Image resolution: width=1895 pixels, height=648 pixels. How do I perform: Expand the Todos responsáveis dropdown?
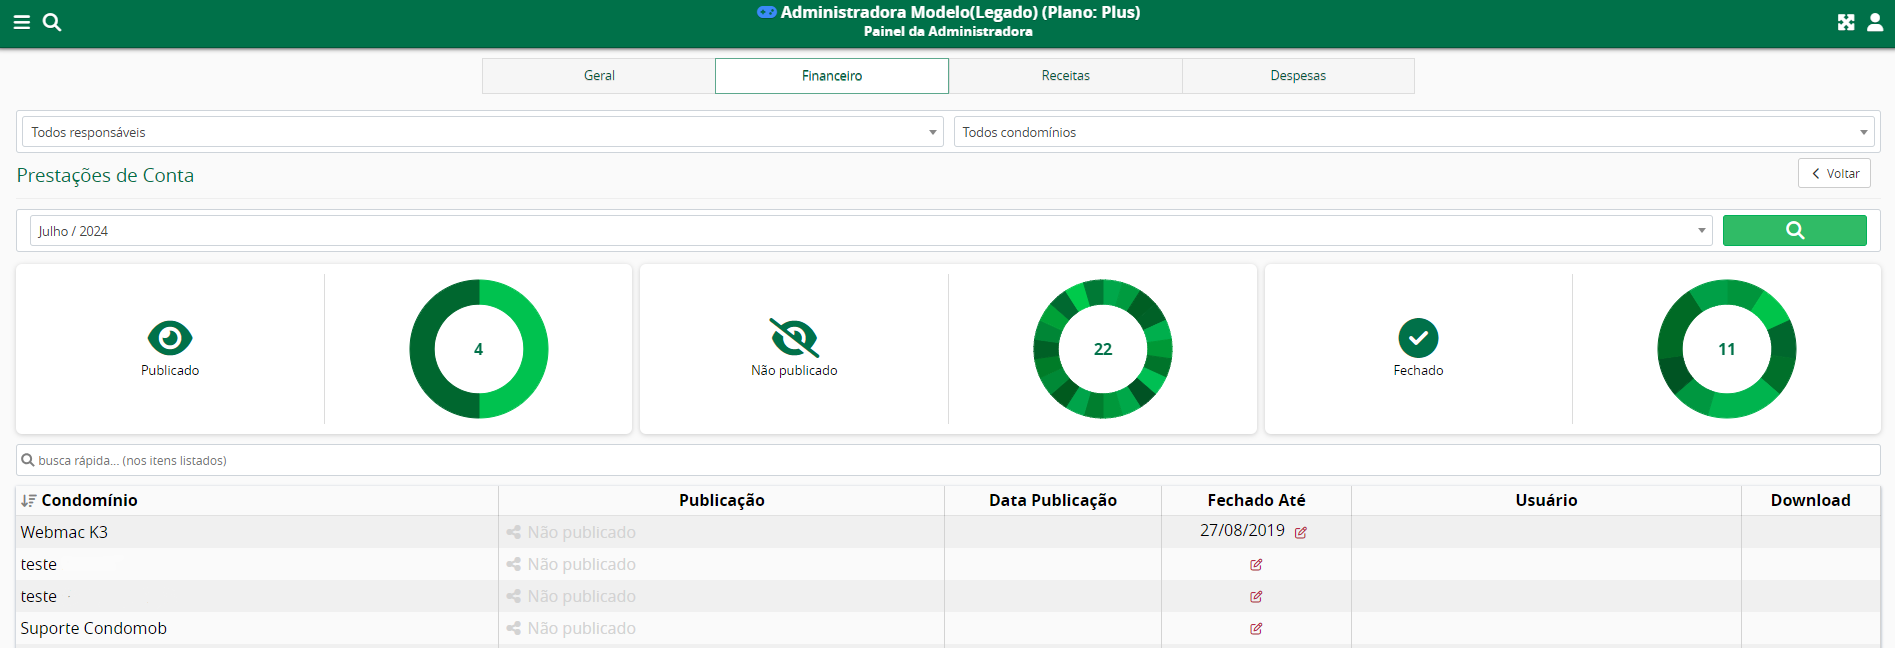[482, 132]
